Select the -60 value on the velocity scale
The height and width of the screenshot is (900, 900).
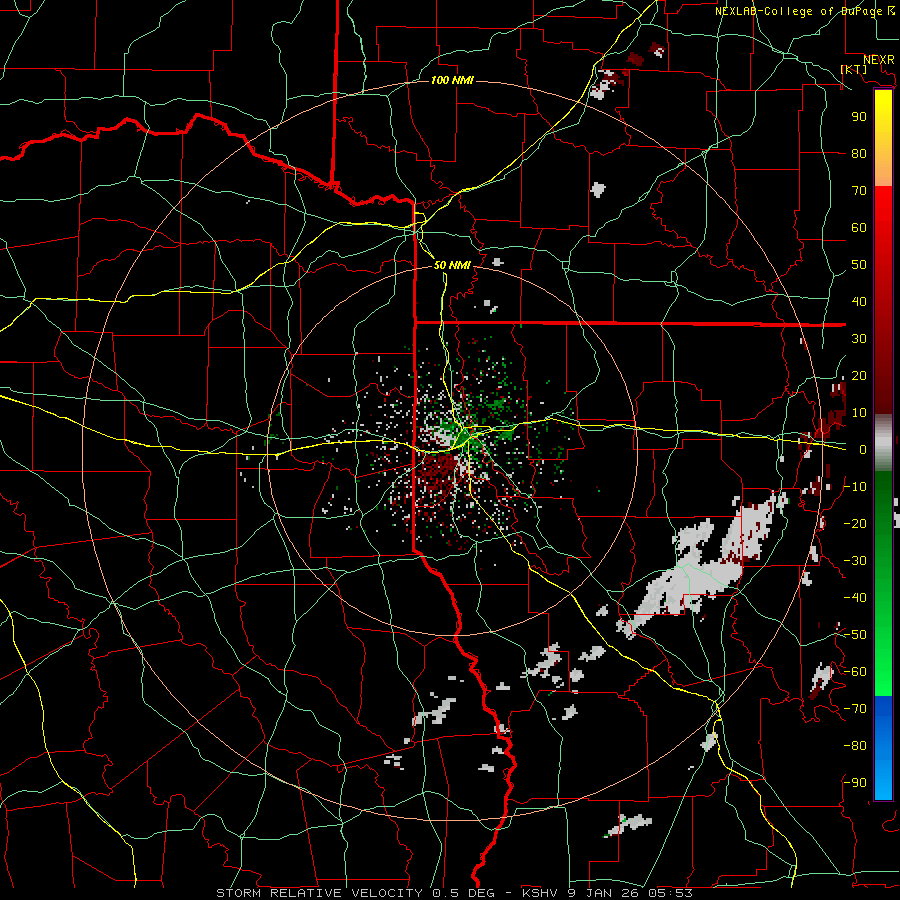[x=855, y=672]
